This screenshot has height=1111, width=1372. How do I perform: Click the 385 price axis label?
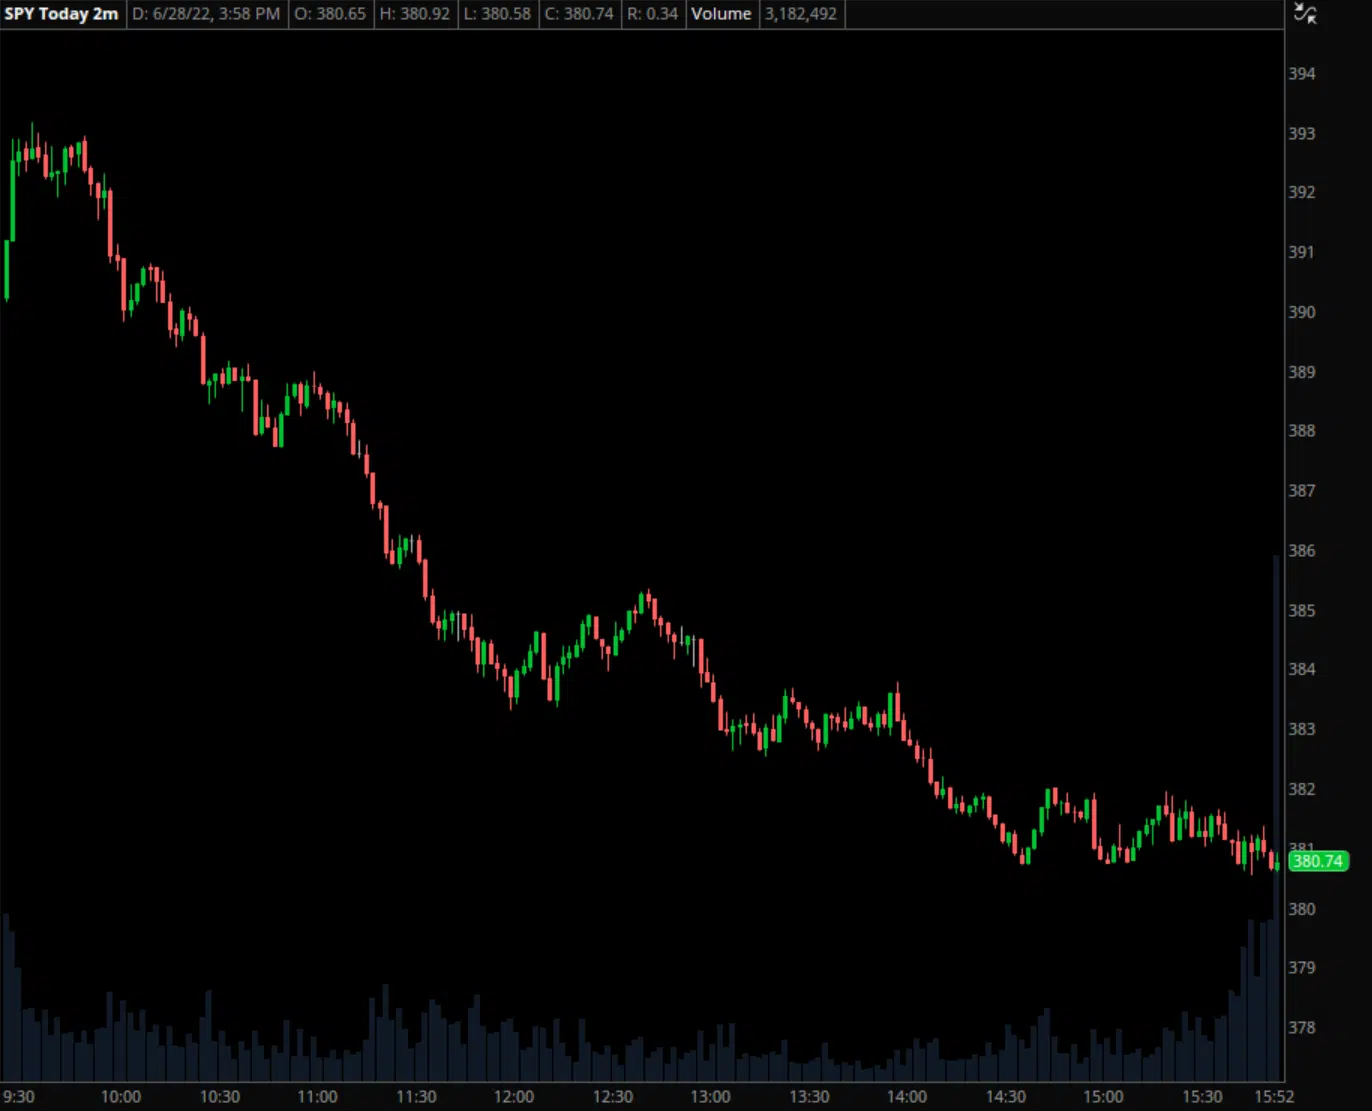tap(1302, 611)
